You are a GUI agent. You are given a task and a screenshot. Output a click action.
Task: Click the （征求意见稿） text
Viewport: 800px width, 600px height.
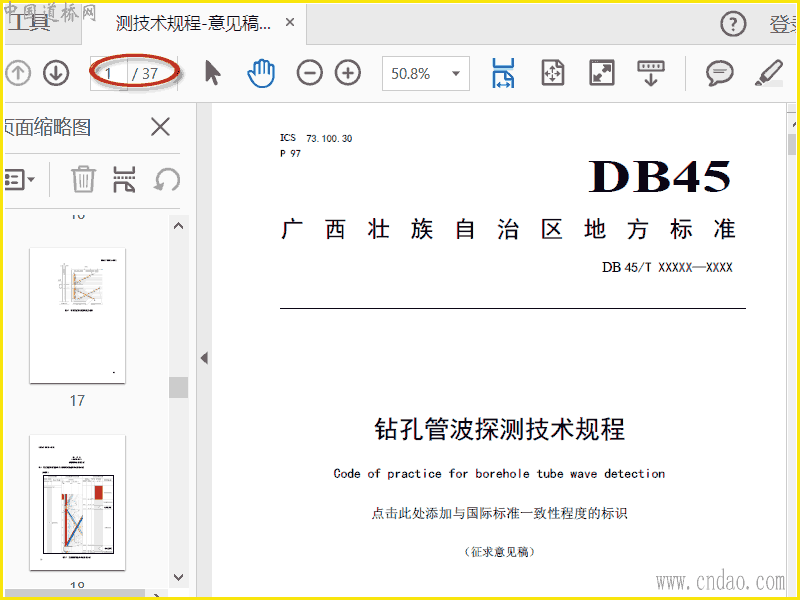499,552
